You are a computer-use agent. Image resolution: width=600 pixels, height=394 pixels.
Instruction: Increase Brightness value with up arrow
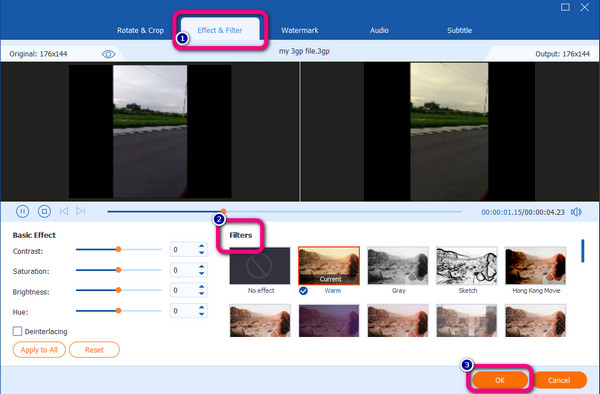click(202, 287)
